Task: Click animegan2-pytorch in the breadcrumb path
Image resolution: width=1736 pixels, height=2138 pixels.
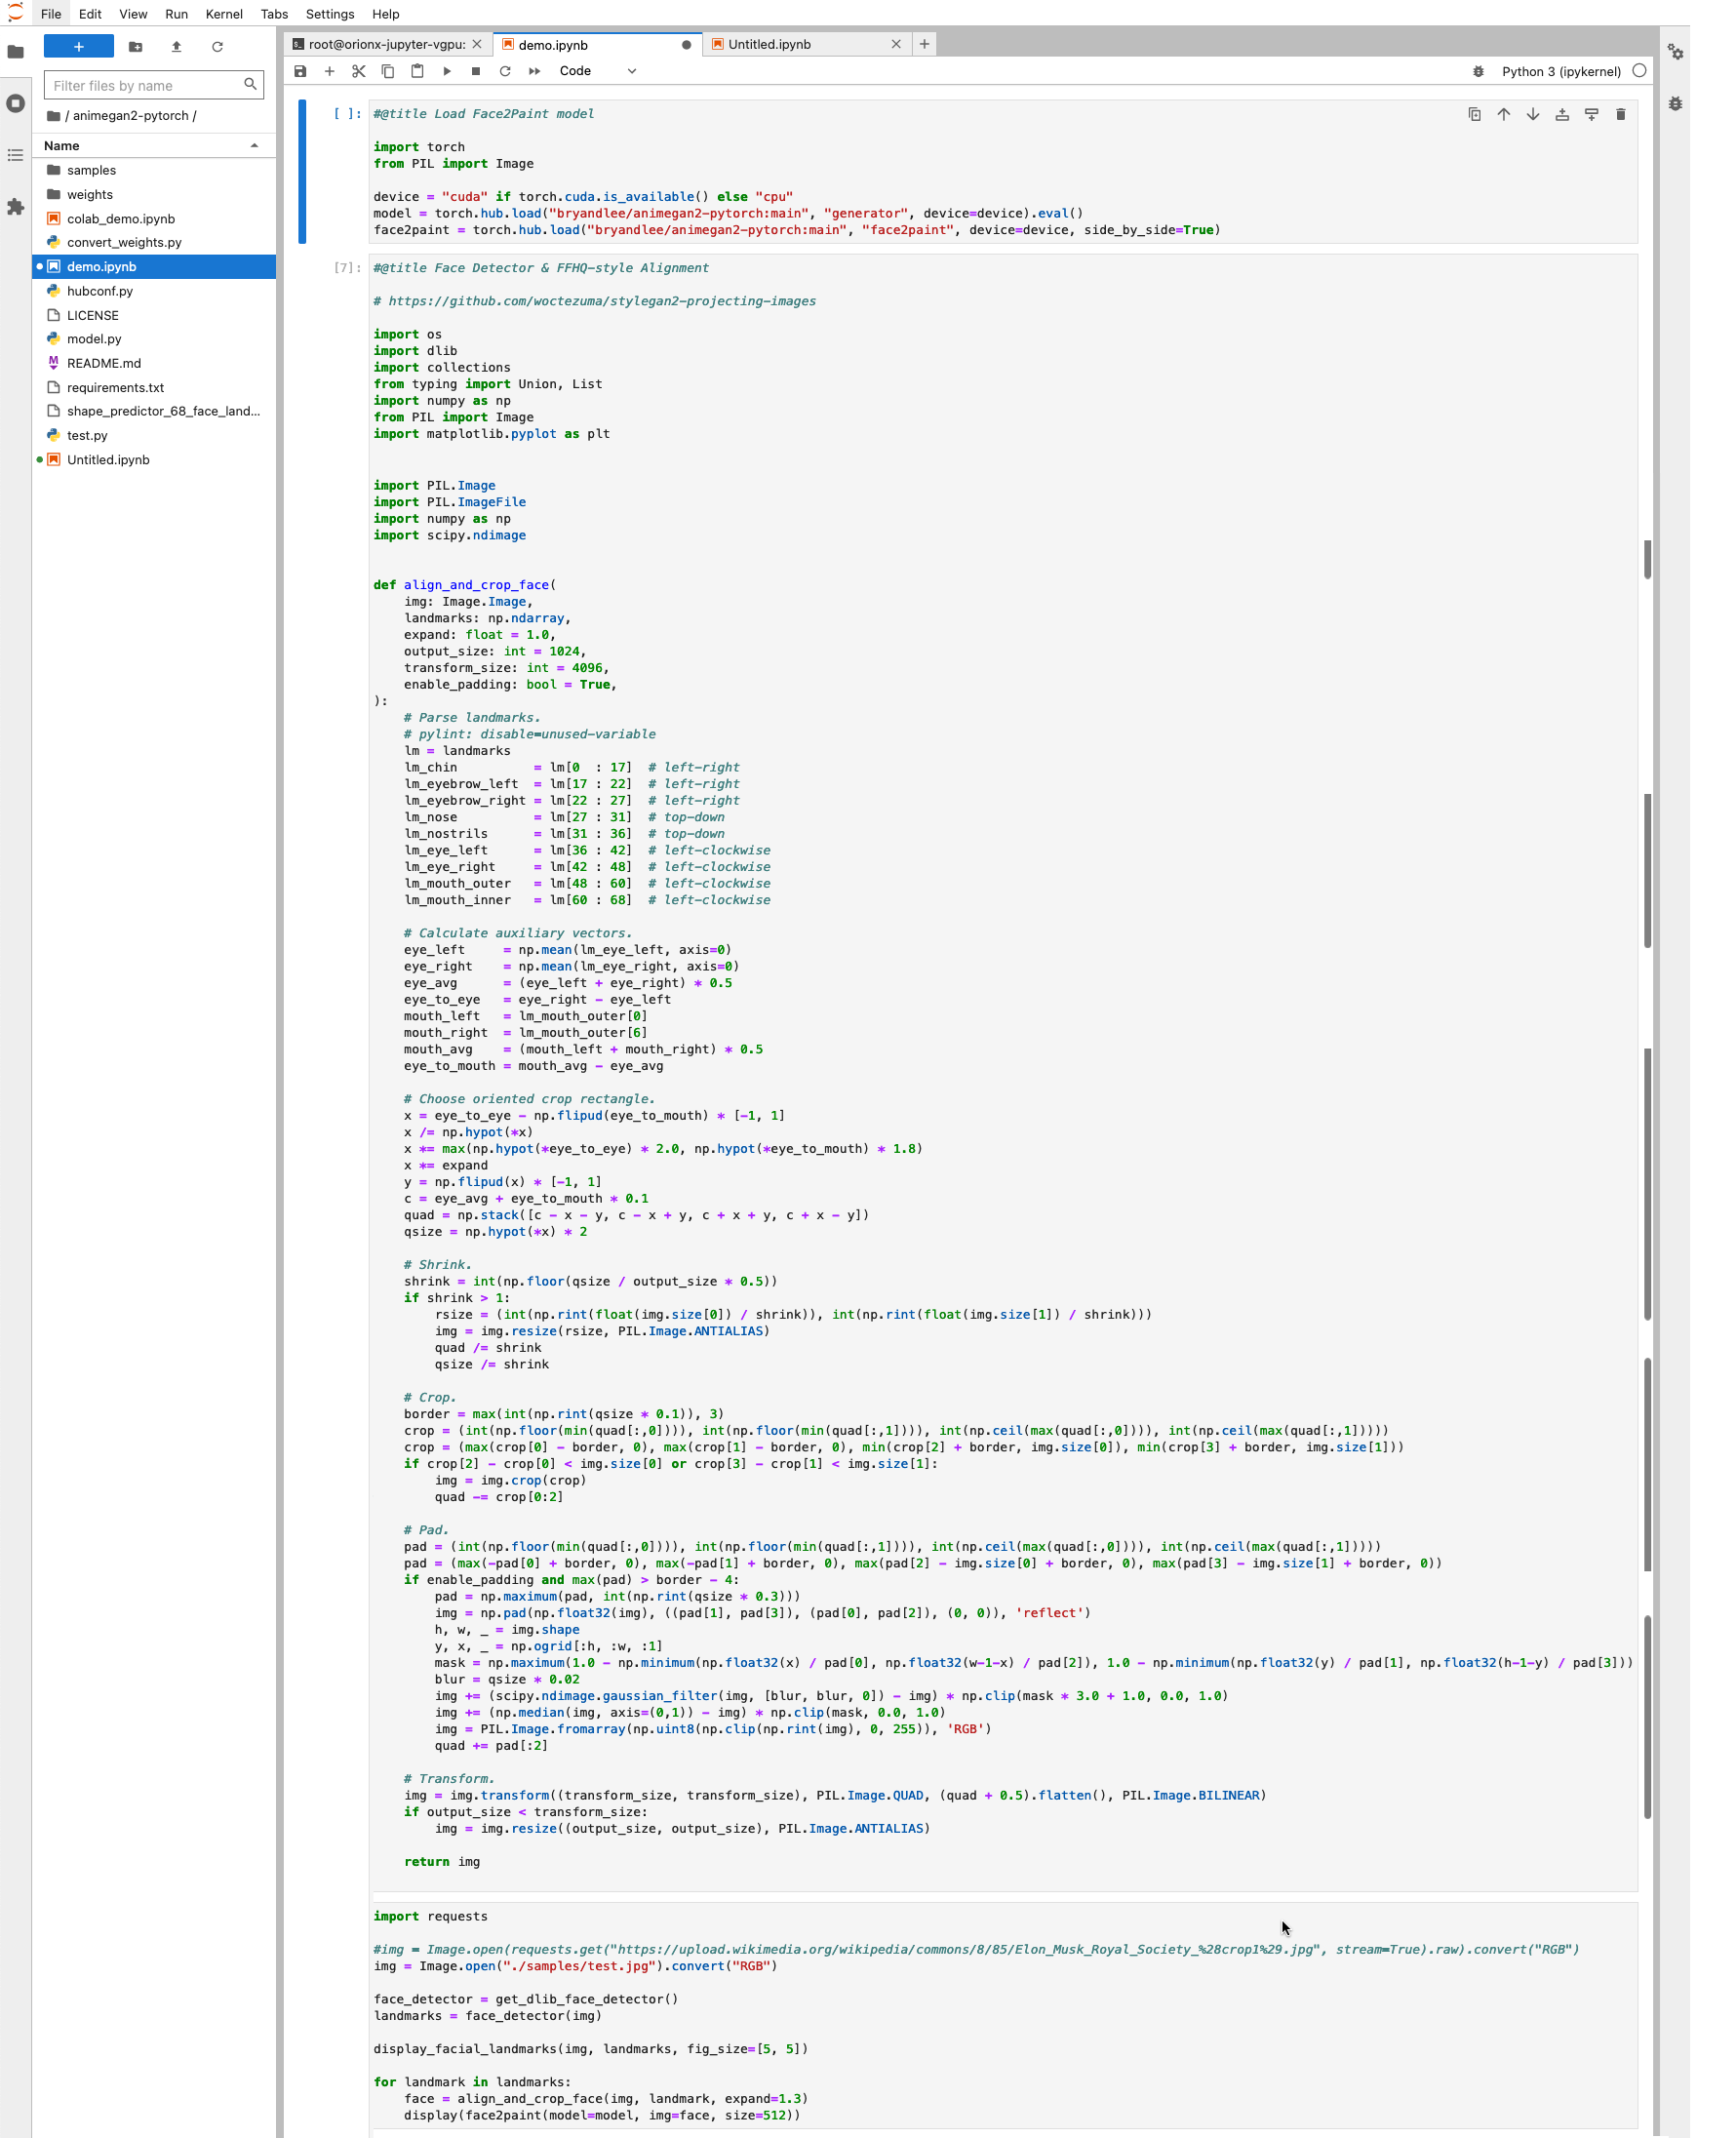Action: click(x=130, y=115)
